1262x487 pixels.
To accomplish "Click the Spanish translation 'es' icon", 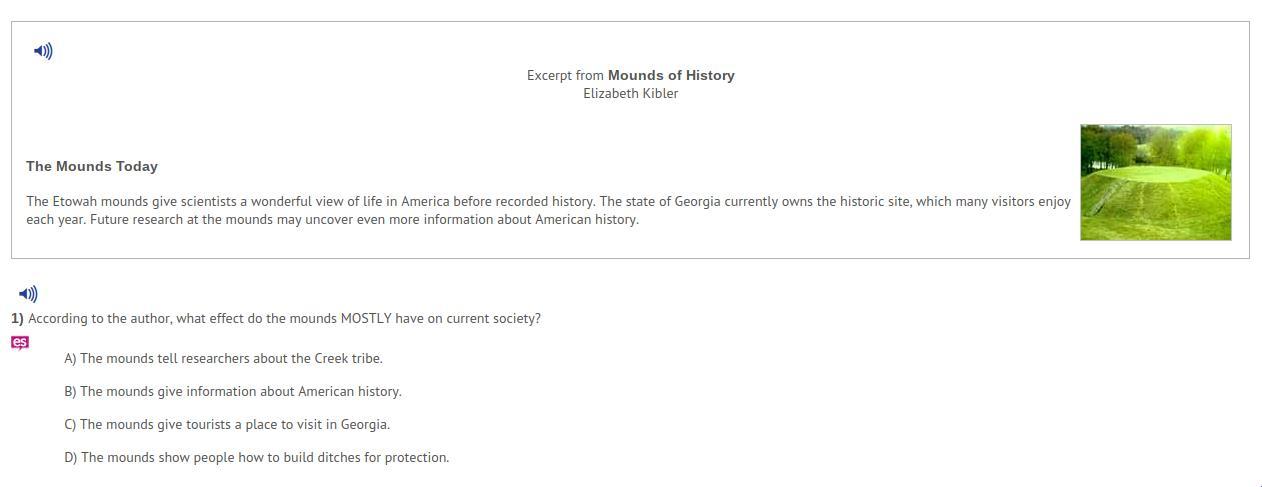I will 20,342.
